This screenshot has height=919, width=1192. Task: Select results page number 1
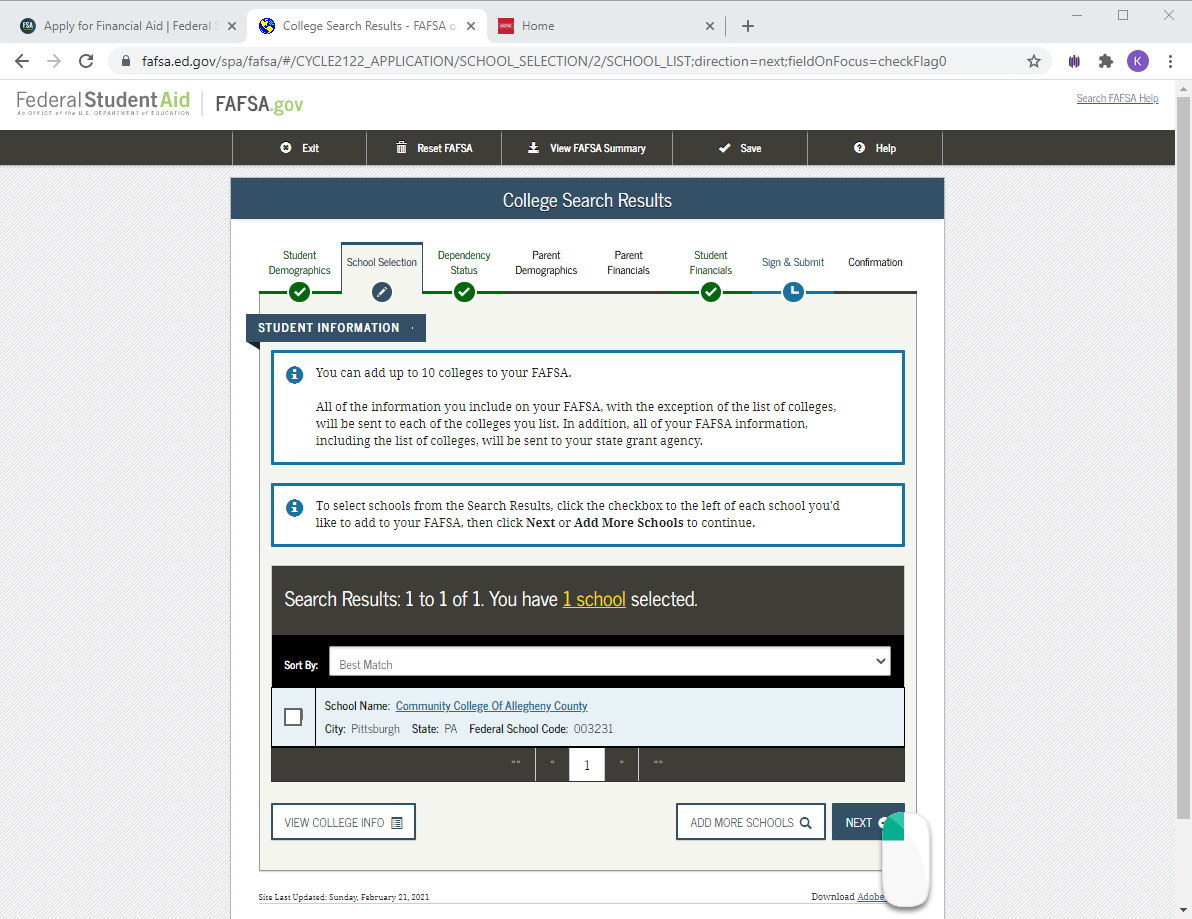[x=587, y=765]
